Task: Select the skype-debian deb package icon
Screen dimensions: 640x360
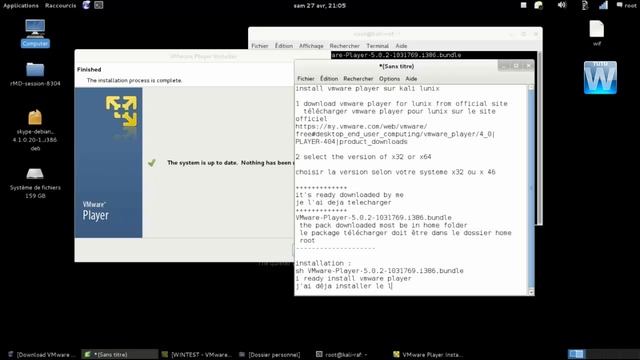Action: click(x=35, y=118)
